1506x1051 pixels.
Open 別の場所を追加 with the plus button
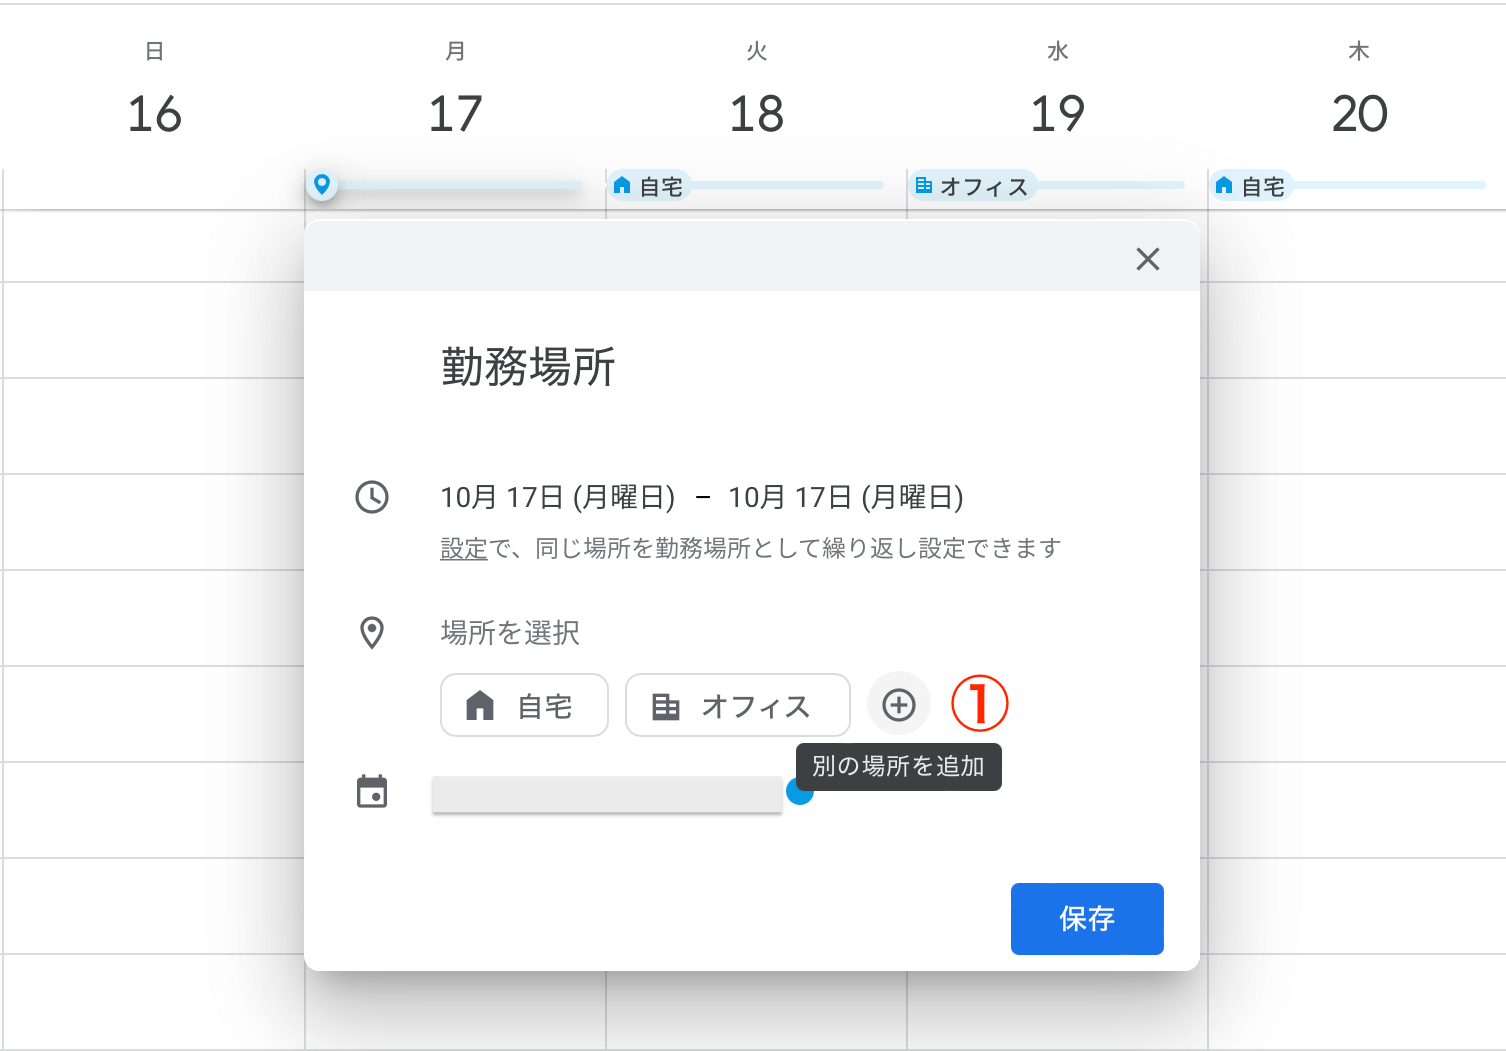pos(898,703)
